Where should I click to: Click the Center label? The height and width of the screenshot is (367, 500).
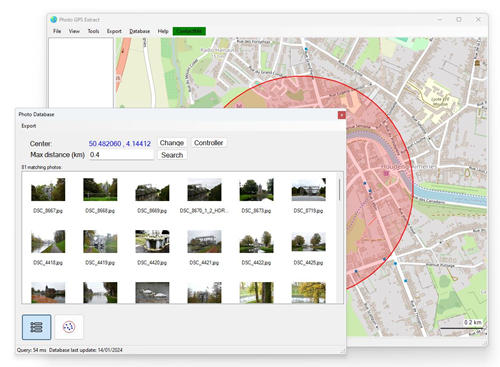[41, 144]
